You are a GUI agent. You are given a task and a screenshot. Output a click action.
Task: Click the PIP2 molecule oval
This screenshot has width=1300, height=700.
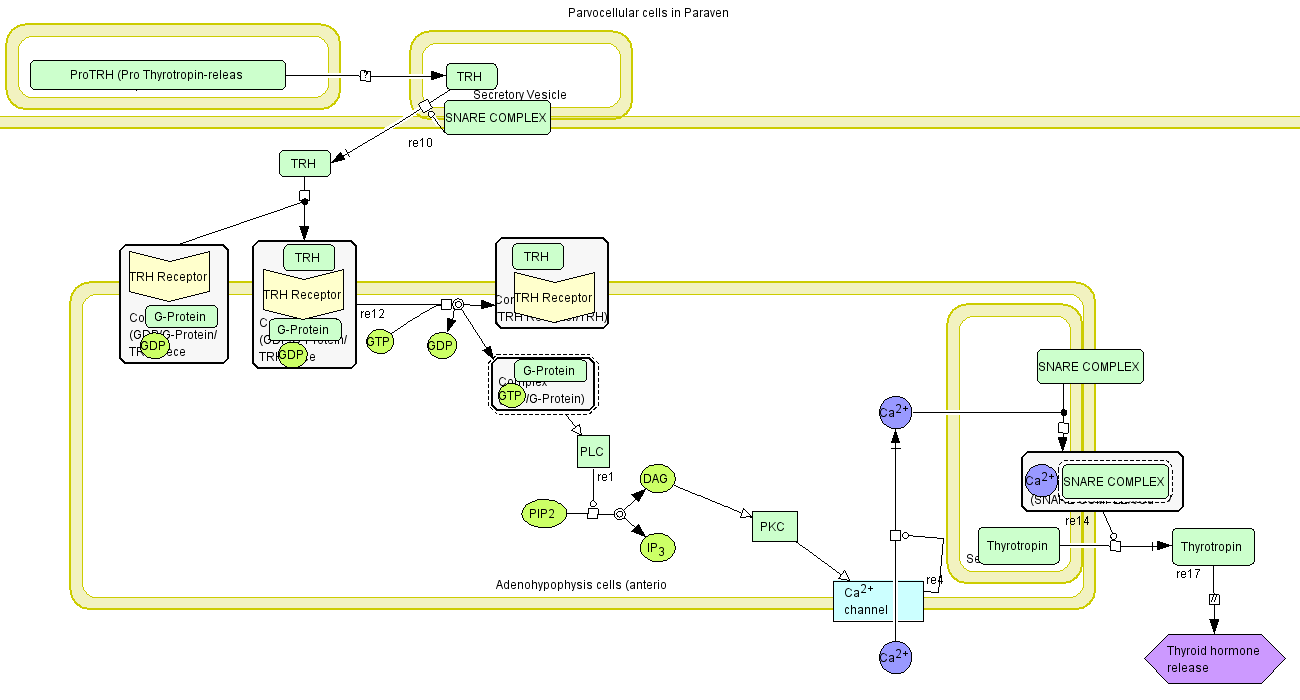(543, 514)
